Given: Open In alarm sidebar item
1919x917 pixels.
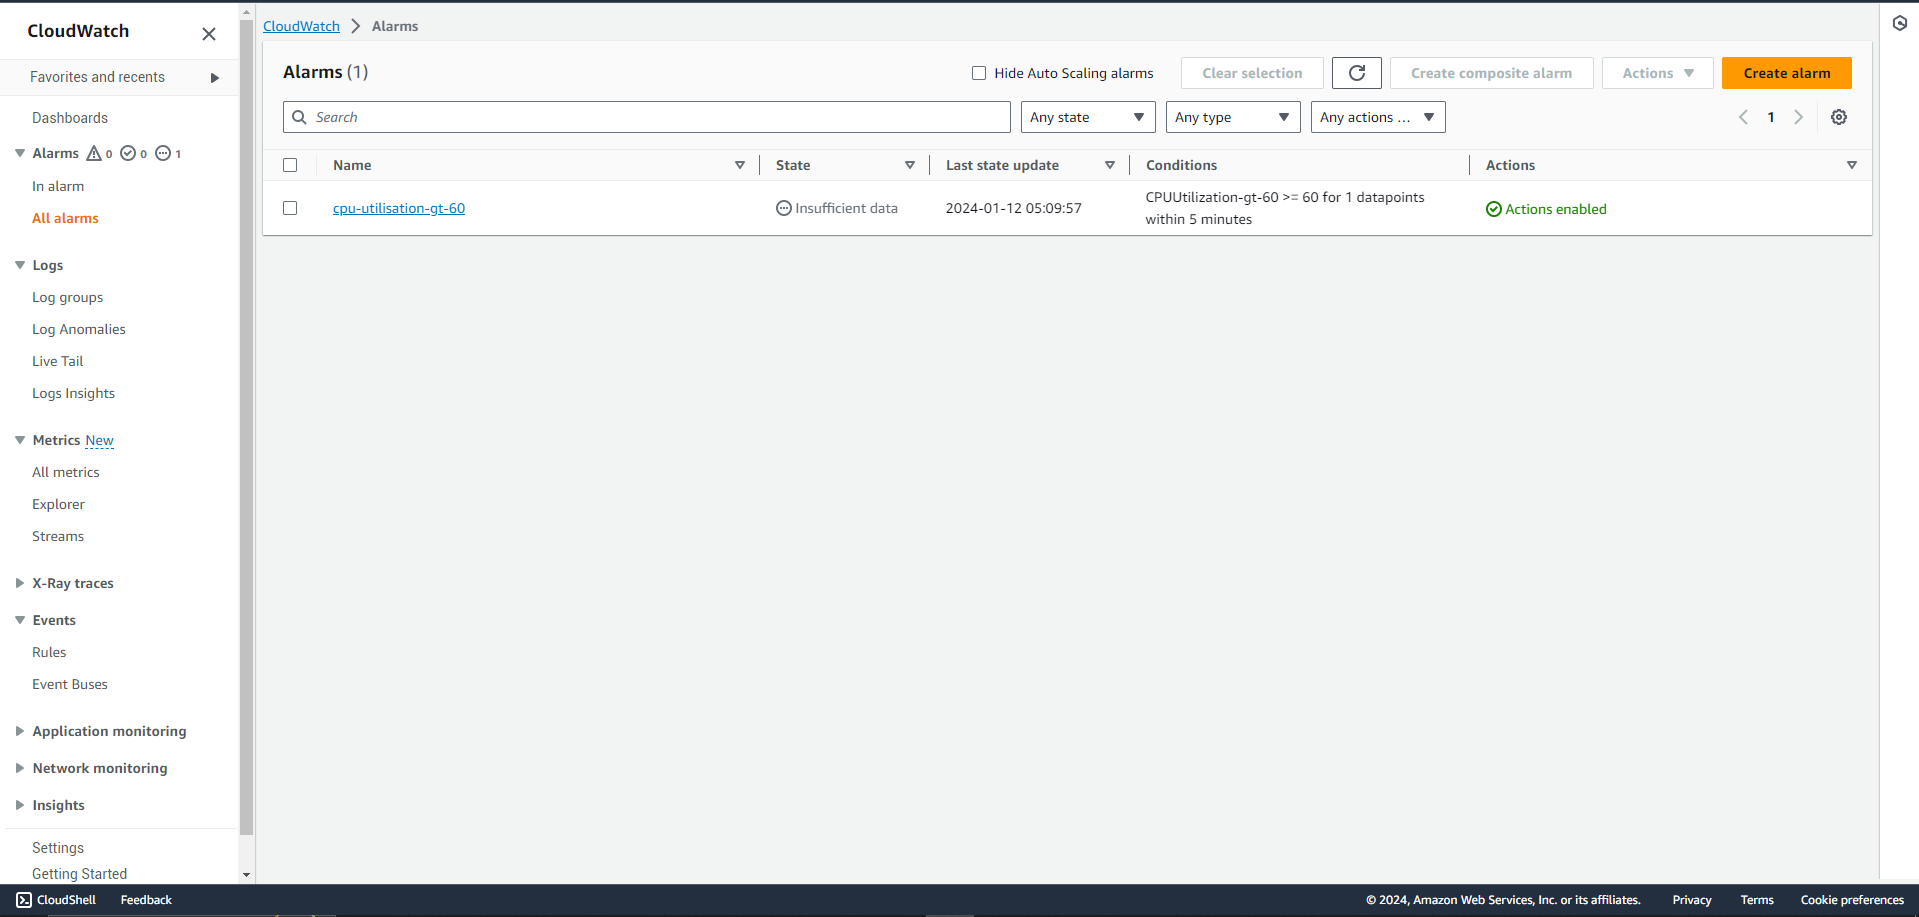Looking at the screenshot, I should click(x=58, y=186).
